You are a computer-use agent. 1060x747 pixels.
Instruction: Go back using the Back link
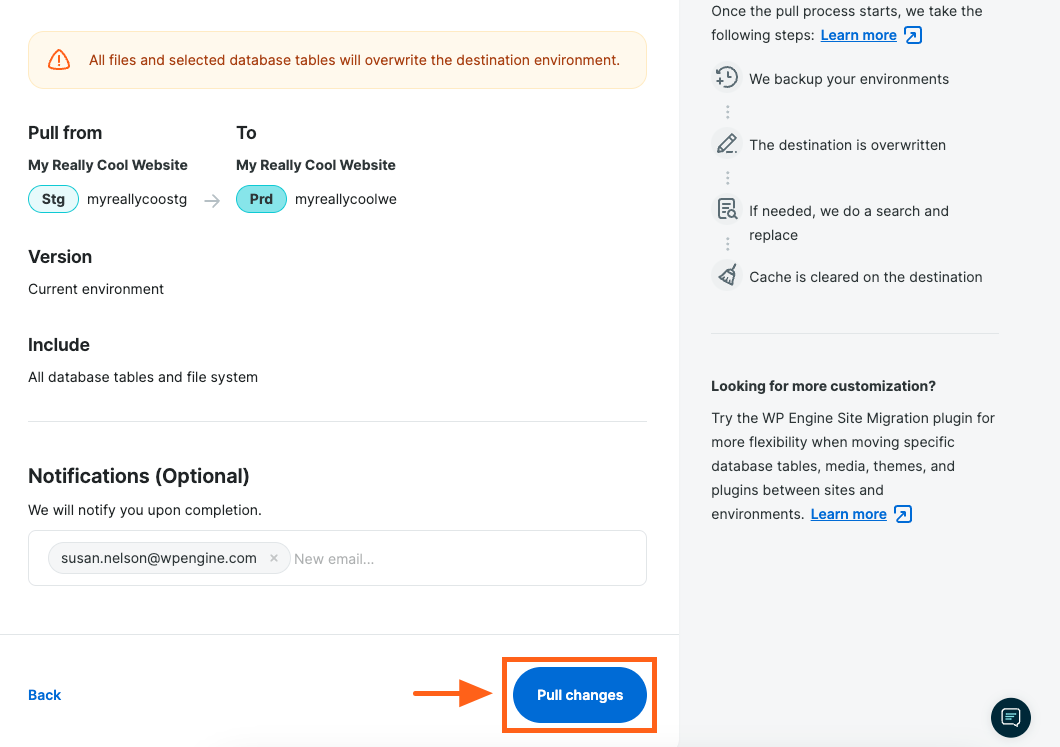tap(45, 695)
